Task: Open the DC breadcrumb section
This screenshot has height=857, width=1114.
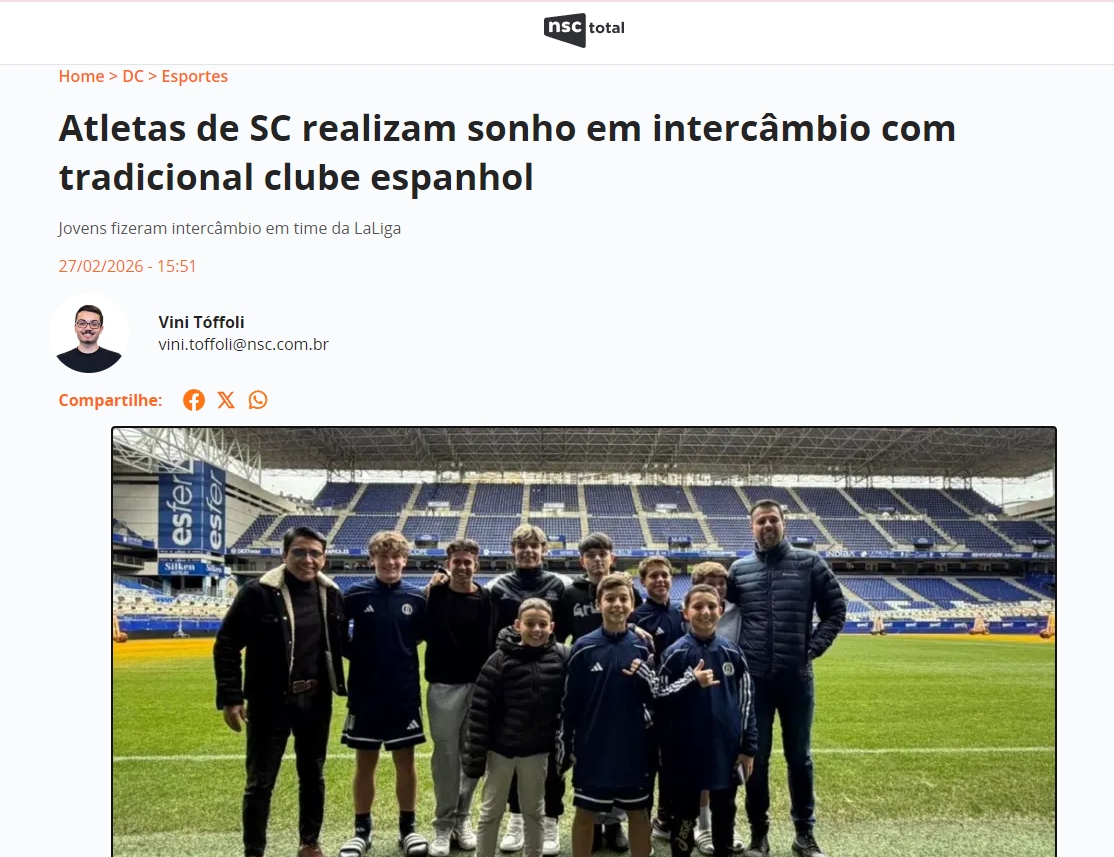Action: click(x=133, y=76)
